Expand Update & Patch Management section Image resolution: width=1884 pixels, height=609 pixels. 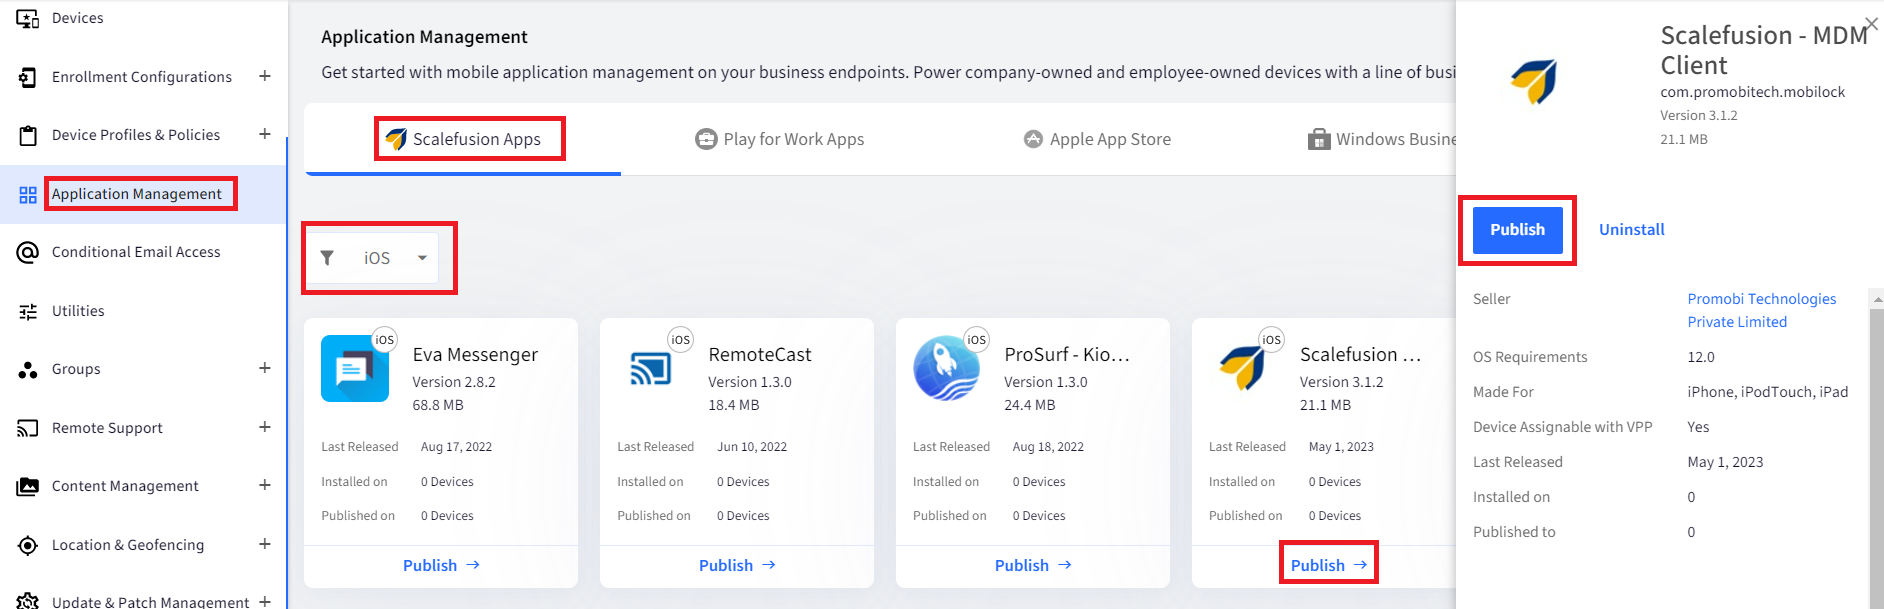tap(265, 601)
